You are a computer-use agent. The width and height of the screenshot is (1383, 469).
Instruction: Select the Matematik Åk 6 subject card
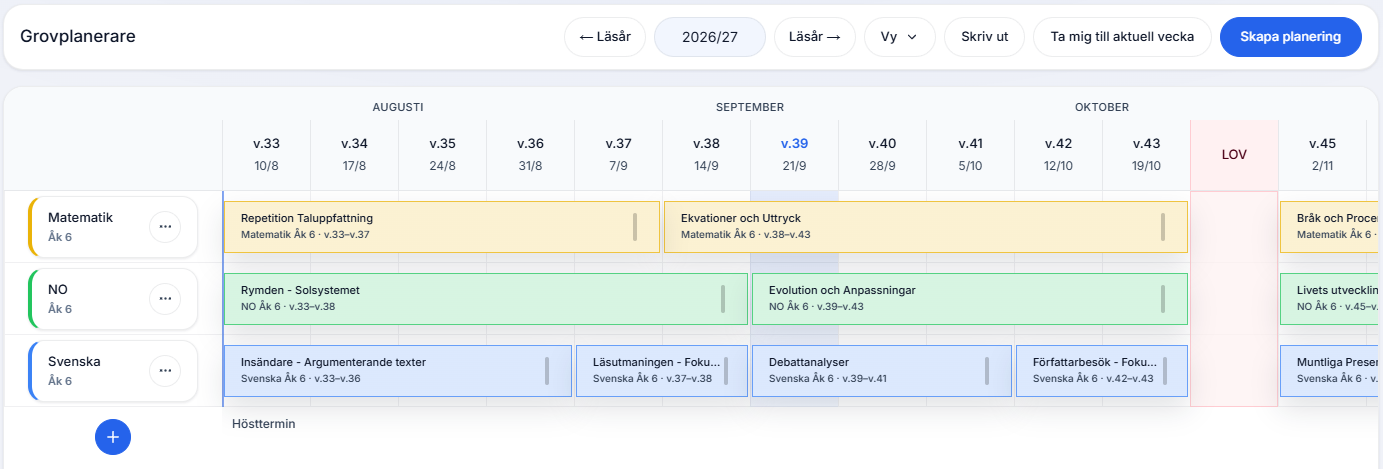[113, 227]
